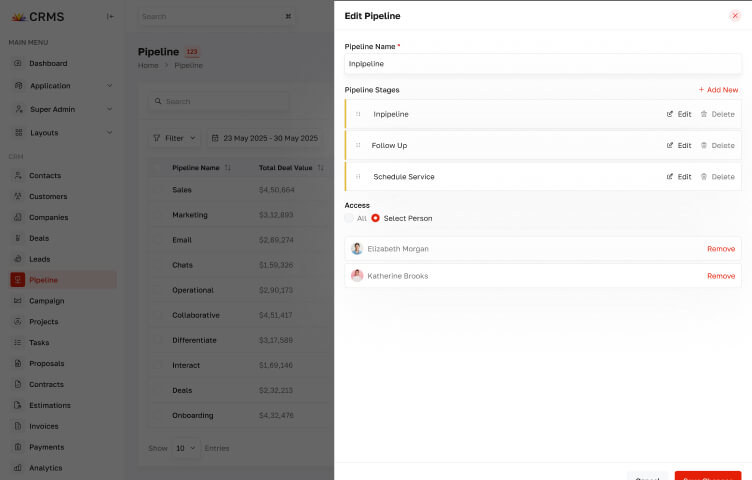Click the CRMS logo
Screen dimensions: 752x480
[37, 17]
